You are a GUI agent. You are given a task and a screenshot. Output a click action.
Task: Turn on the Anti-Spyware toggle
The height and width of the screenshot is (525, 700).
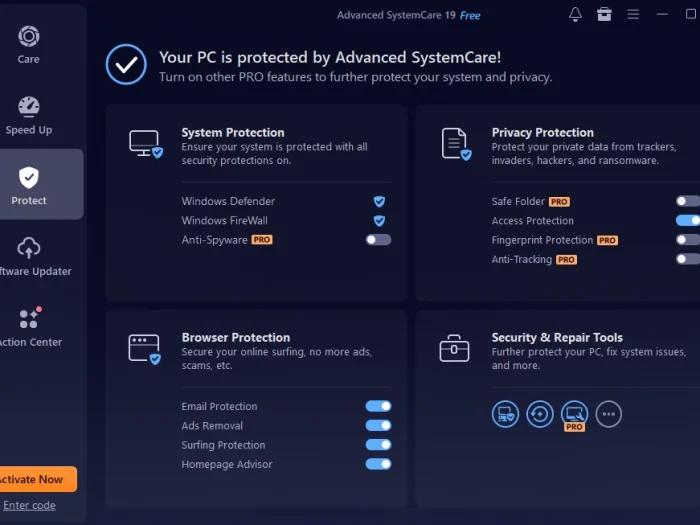point(378,240)
